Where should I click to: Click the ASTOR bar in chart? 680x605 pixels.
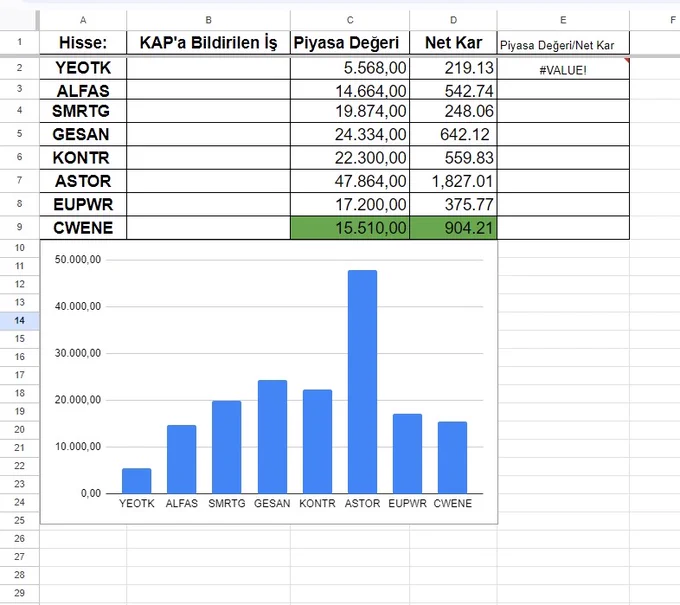362,382
